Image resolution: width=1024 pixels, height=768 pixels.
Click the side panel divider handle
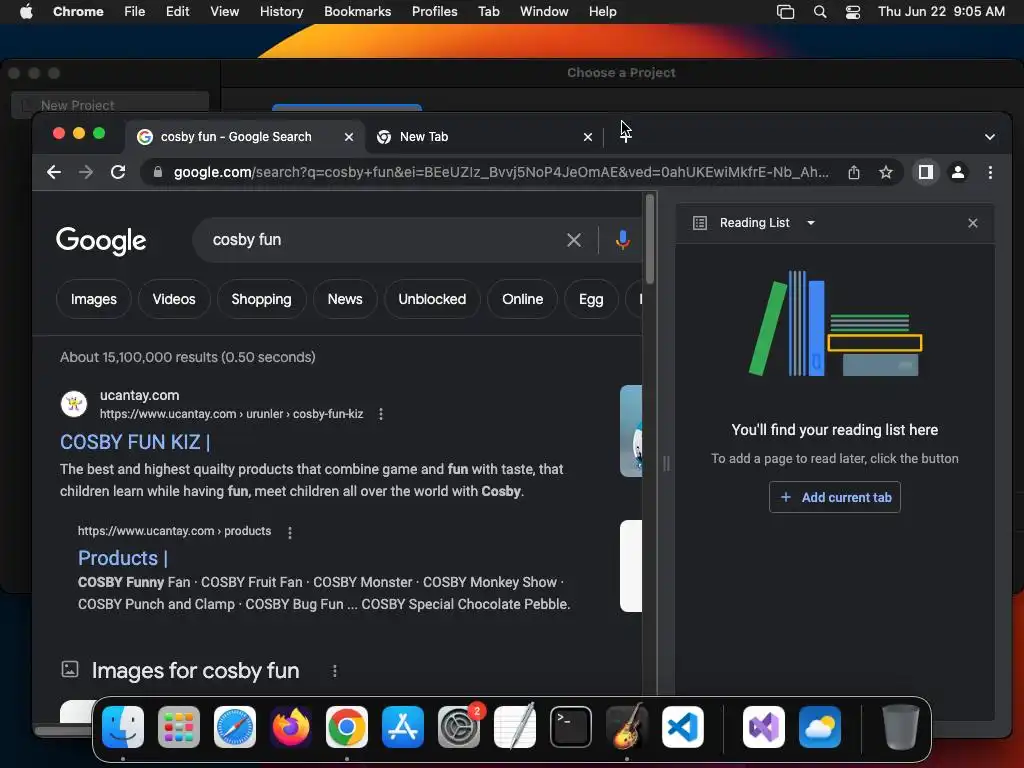[666, 464]
